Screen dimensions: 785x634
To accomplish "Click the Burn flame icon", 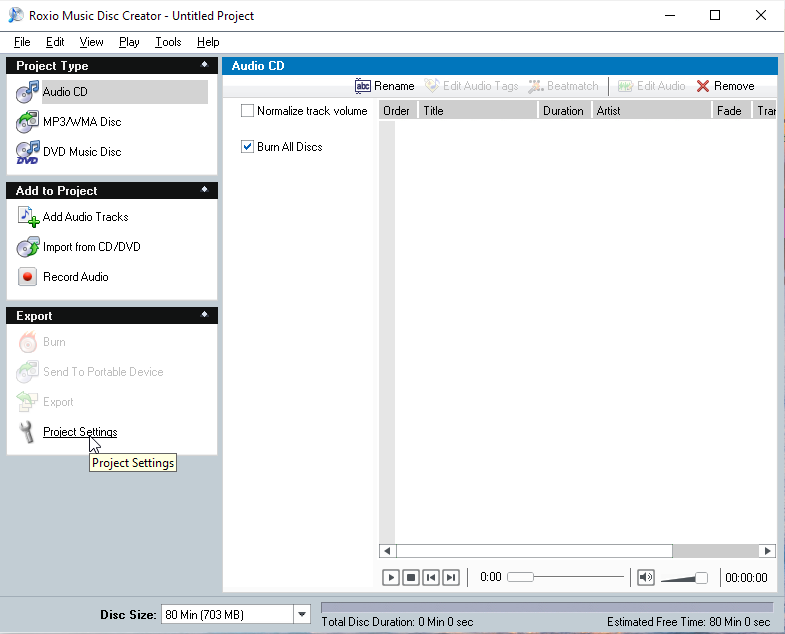I will (x=28, y=342).
